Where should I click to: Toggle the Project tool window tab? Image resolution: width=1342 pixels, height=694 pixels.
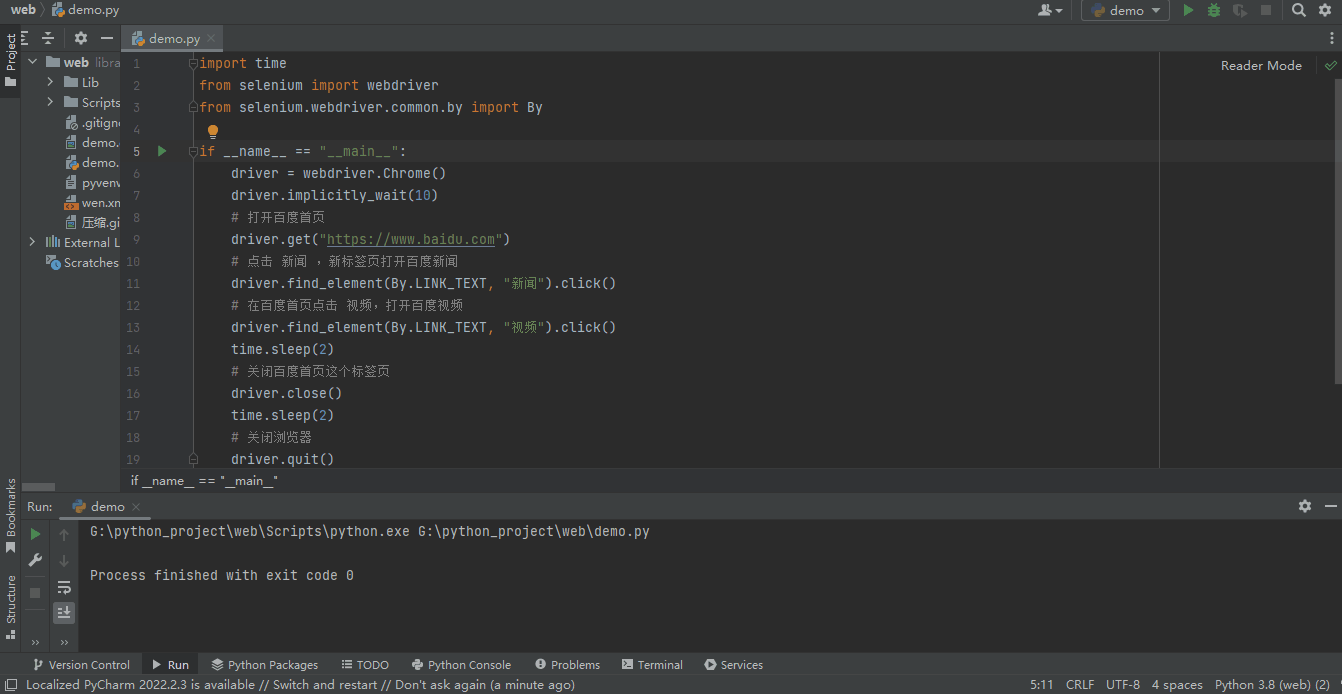[10, 59]
